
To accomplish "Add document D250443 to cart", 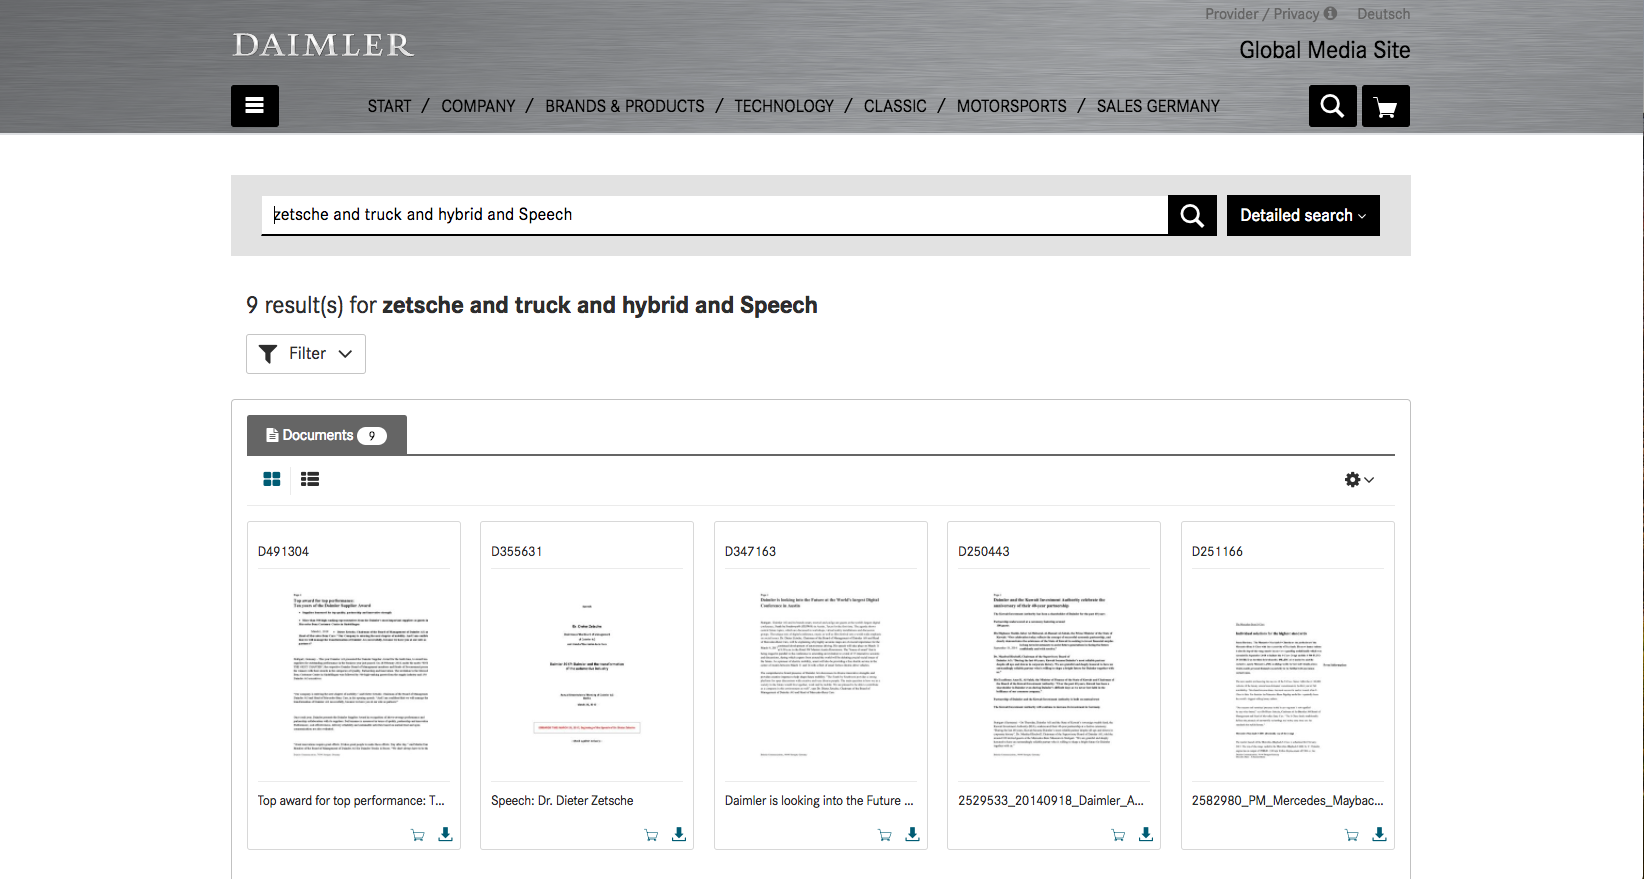I will (1118, 835).
